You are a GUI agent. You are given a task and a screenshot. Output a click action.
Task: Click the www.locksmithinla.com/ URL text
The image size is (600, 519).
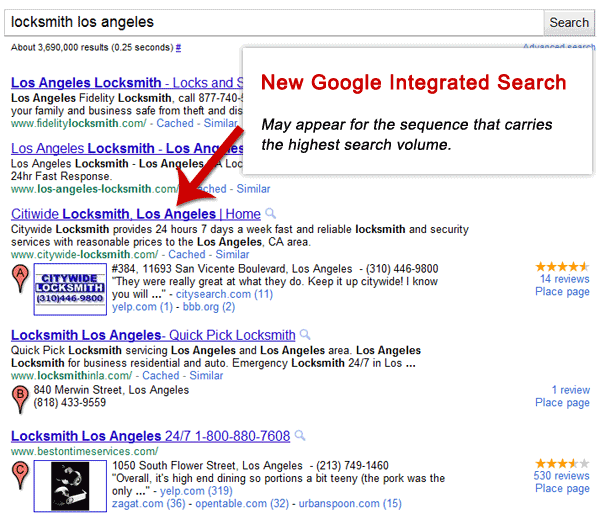72,375
